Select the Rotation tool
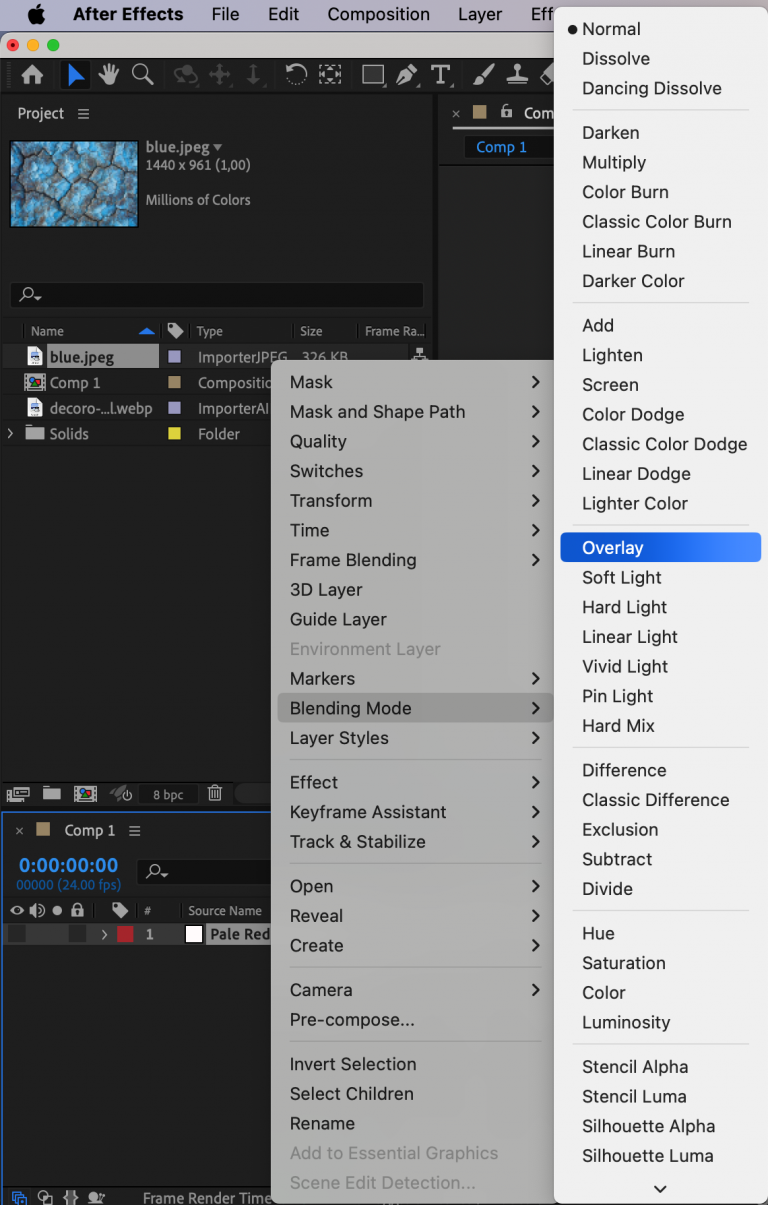This screenshot has height=1205, width=768. pos(295,74)
